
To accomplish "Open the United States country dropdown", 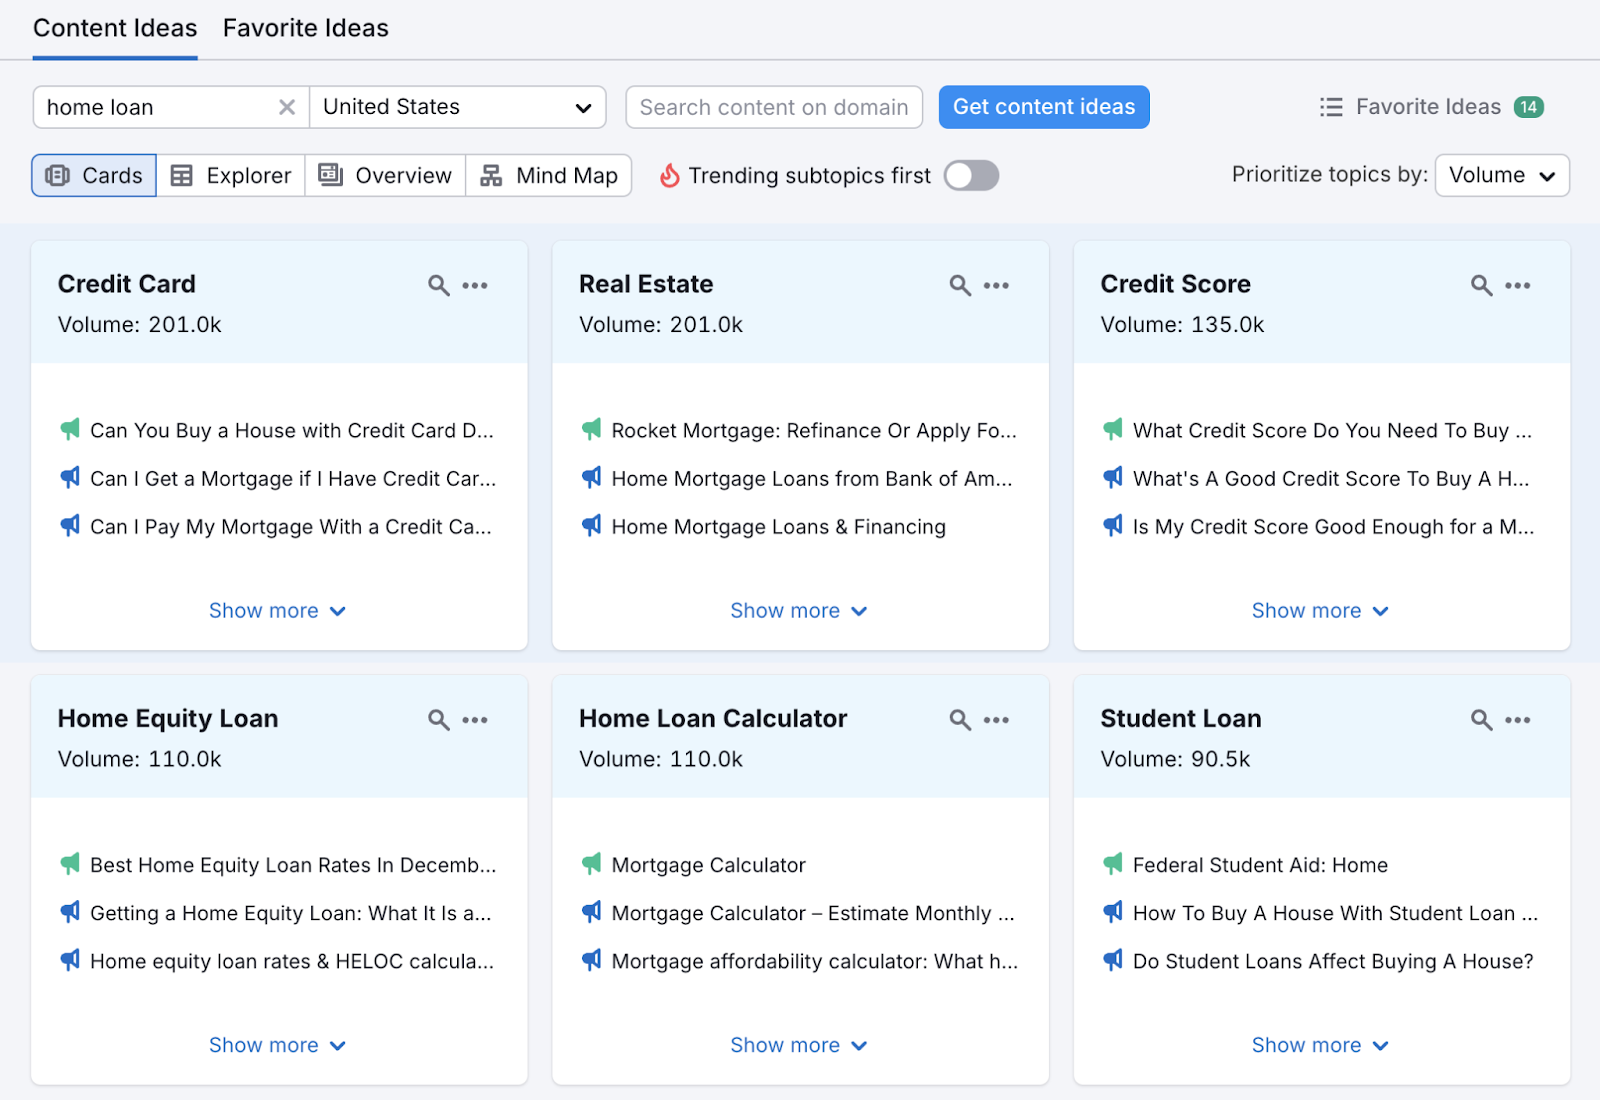I will click(x=458, y=107).
